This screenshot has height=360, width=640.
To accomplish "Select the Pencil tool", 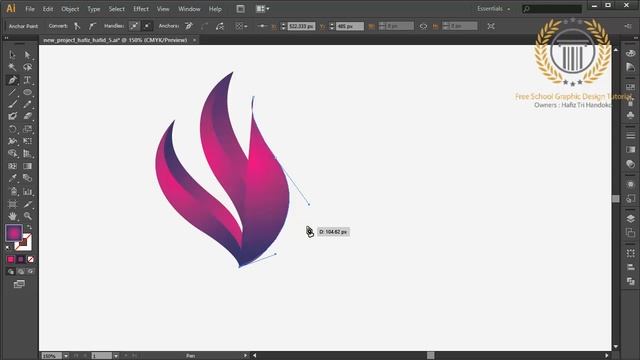I will [27, 104].
